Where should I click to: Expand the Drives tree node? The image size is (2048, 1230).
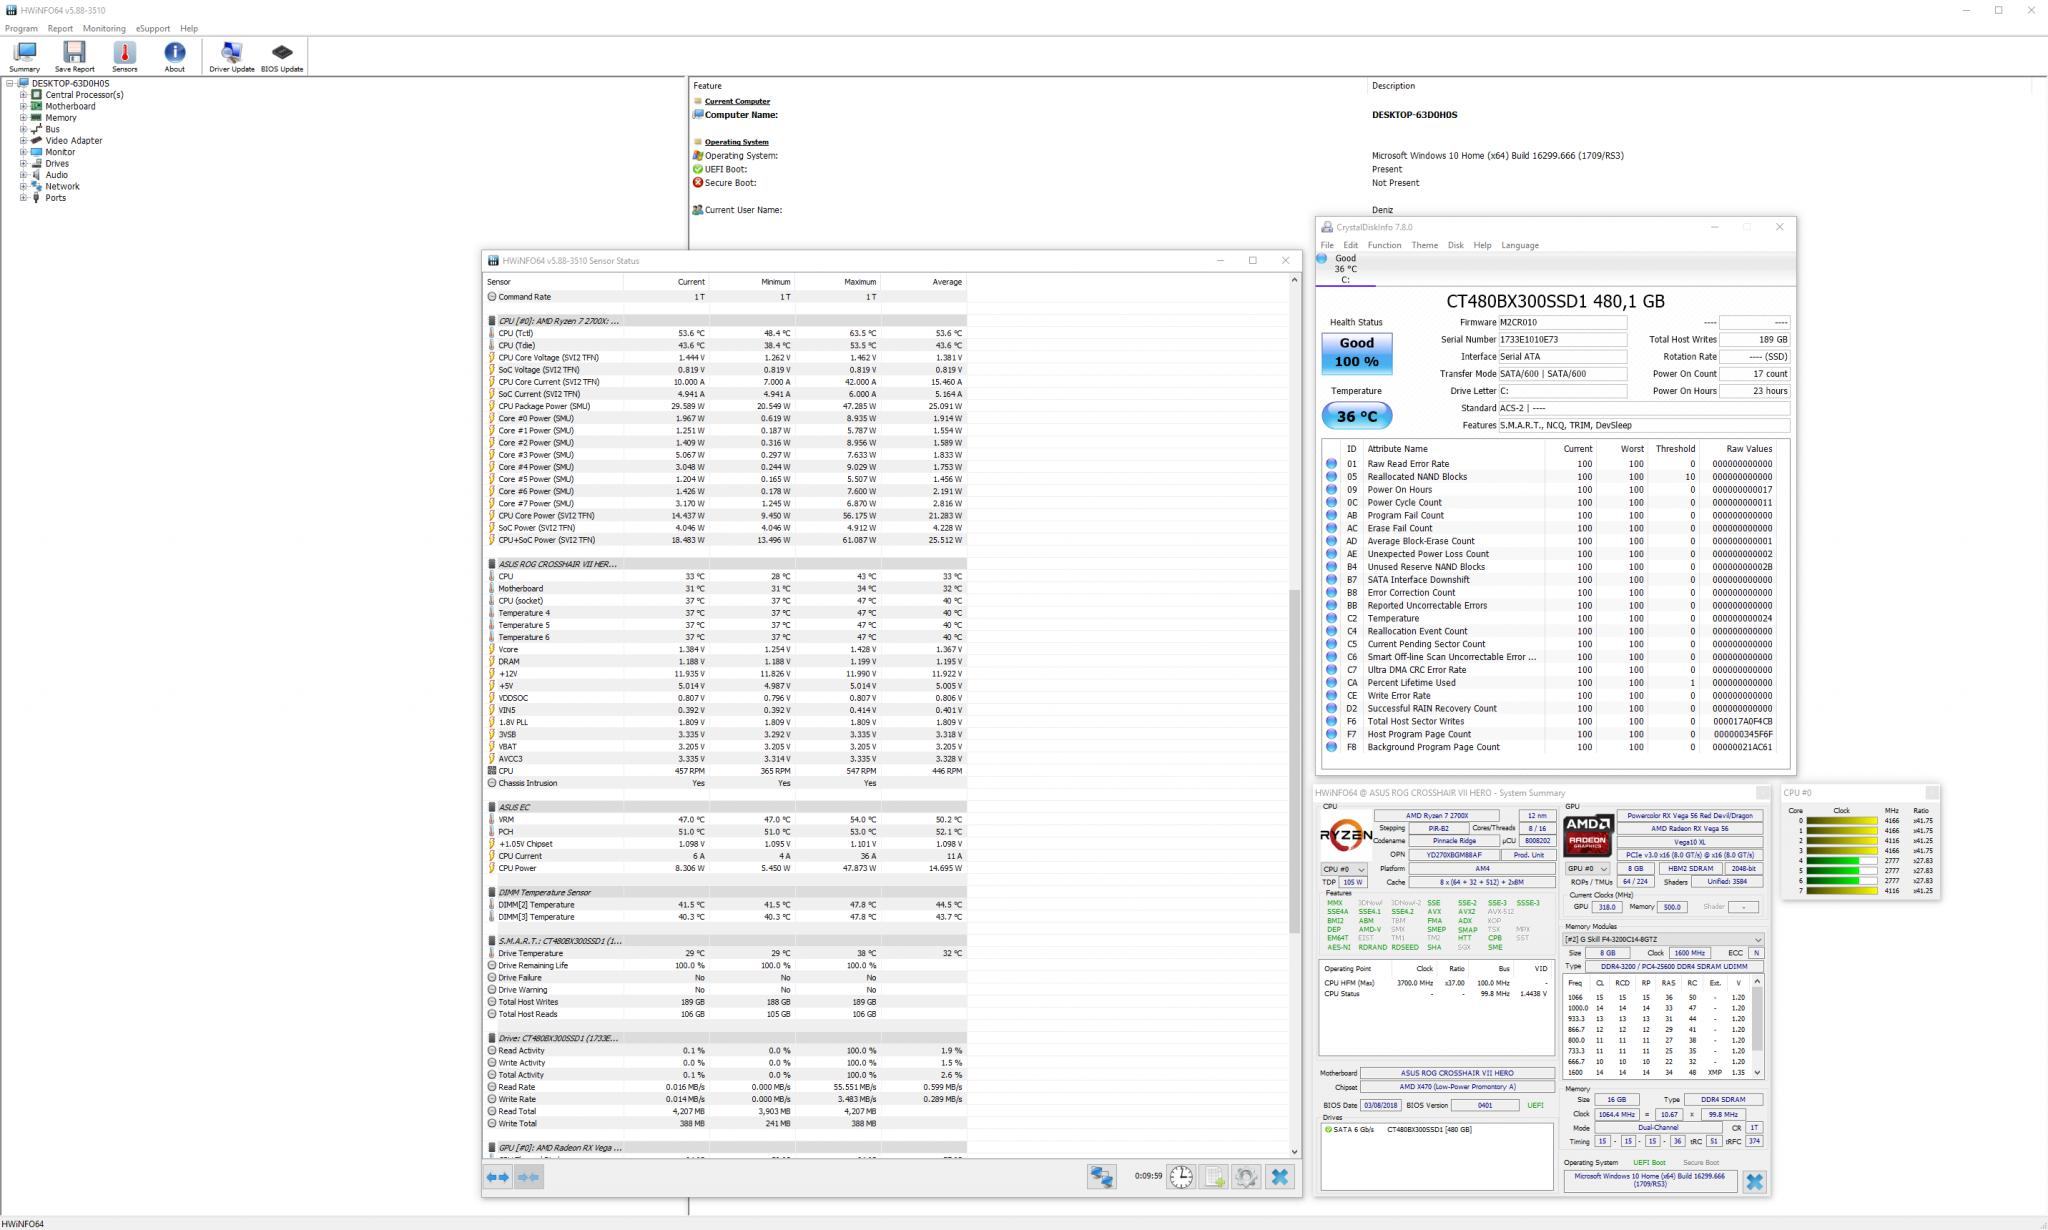pos(23,164)
